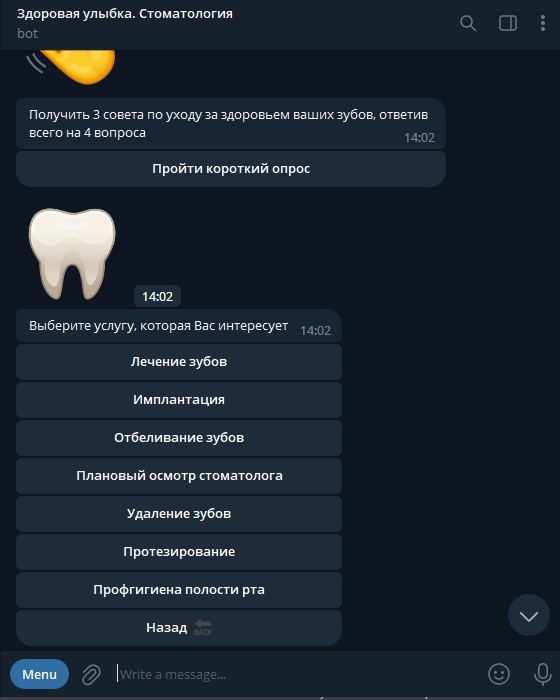Choose Лечение зубов service
560x700 pixels.
tap(179, 362)
